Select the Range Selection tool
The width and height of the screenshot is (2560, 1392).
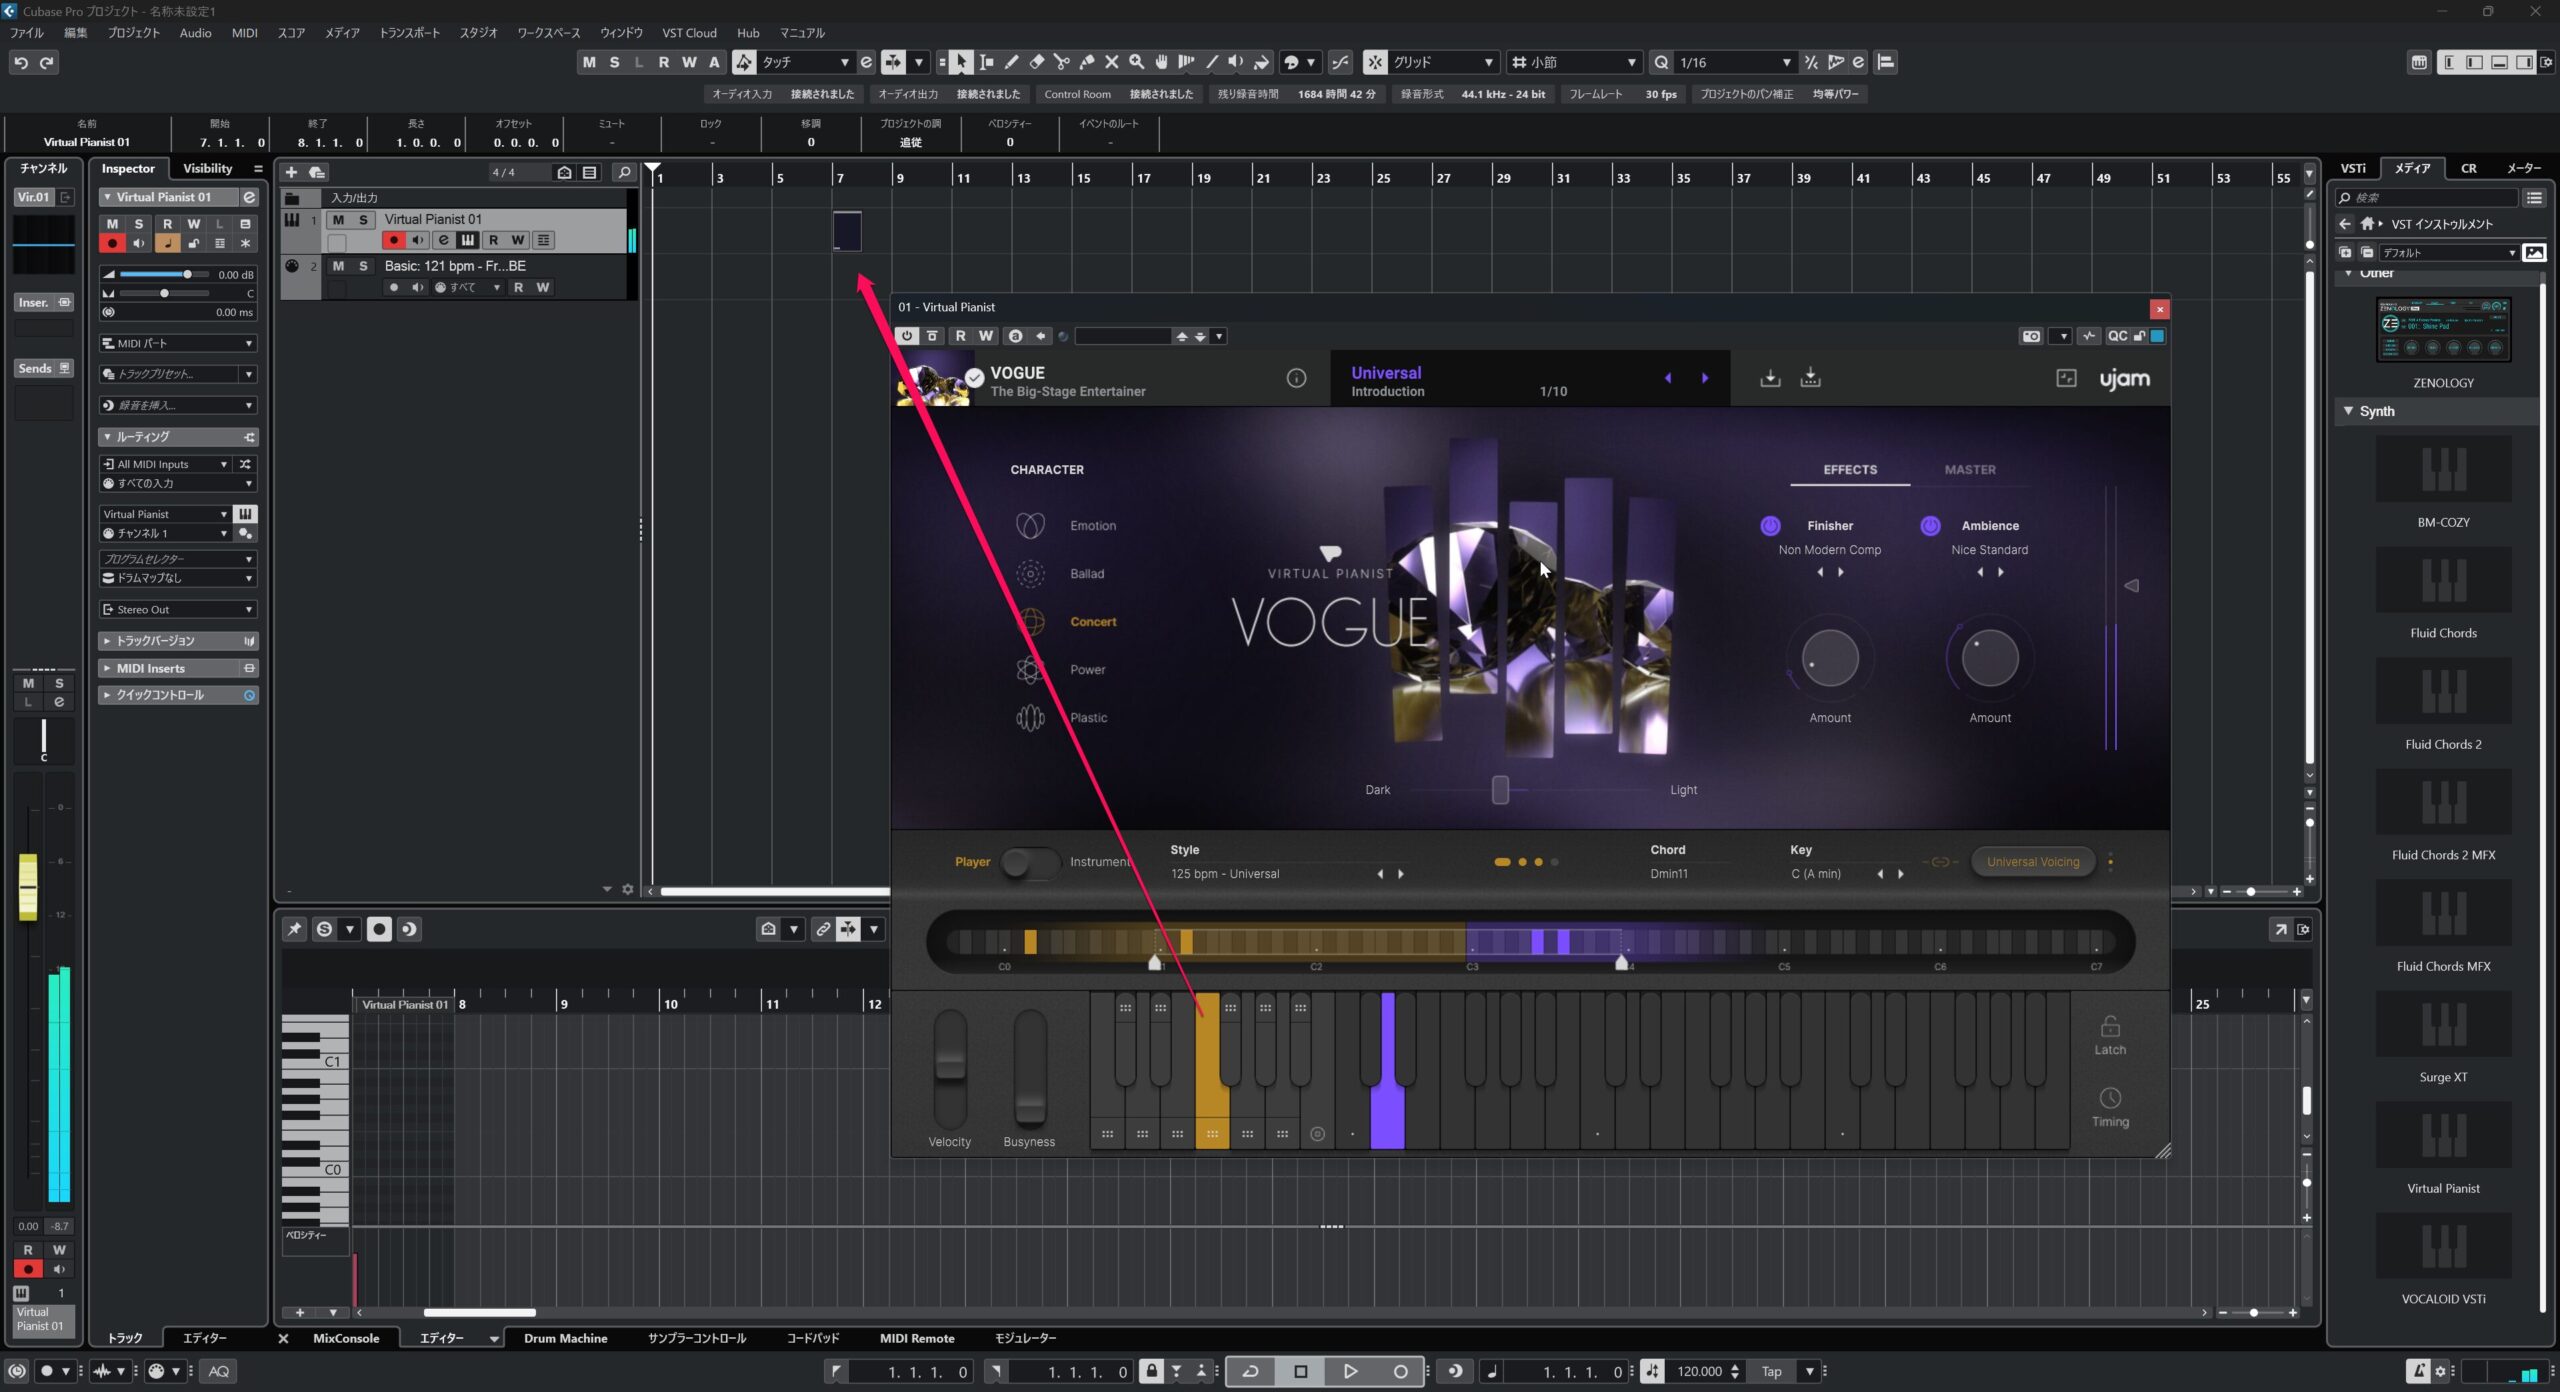coord(986,62)
